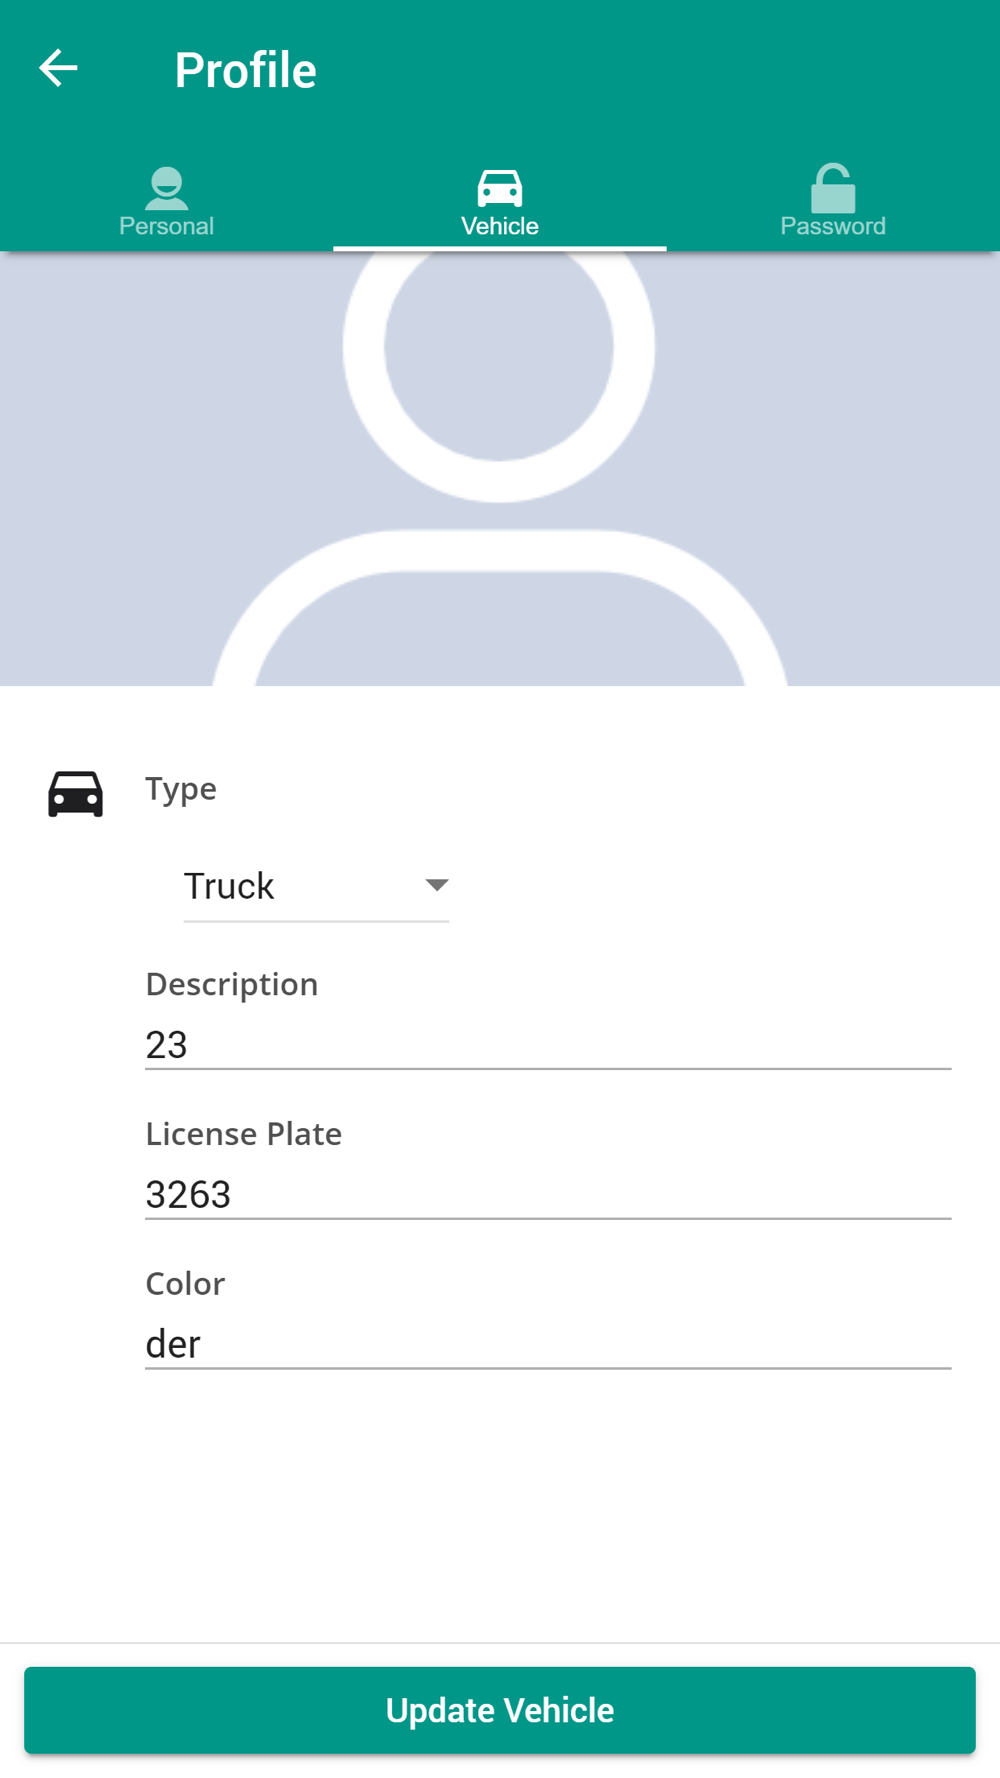The width and height of the screenshot is (1000, 1778).
Task: Click the Description label
Action: tap(232, 984)
